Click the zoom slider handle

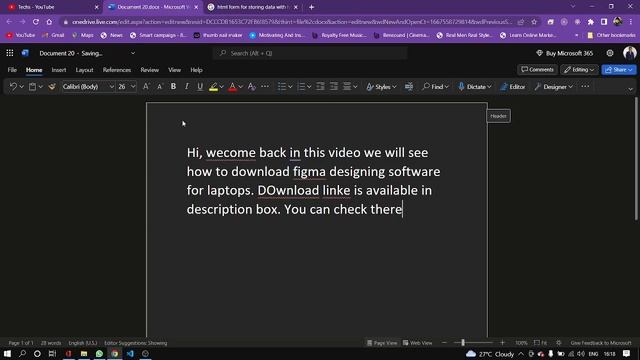click(463, 343)
